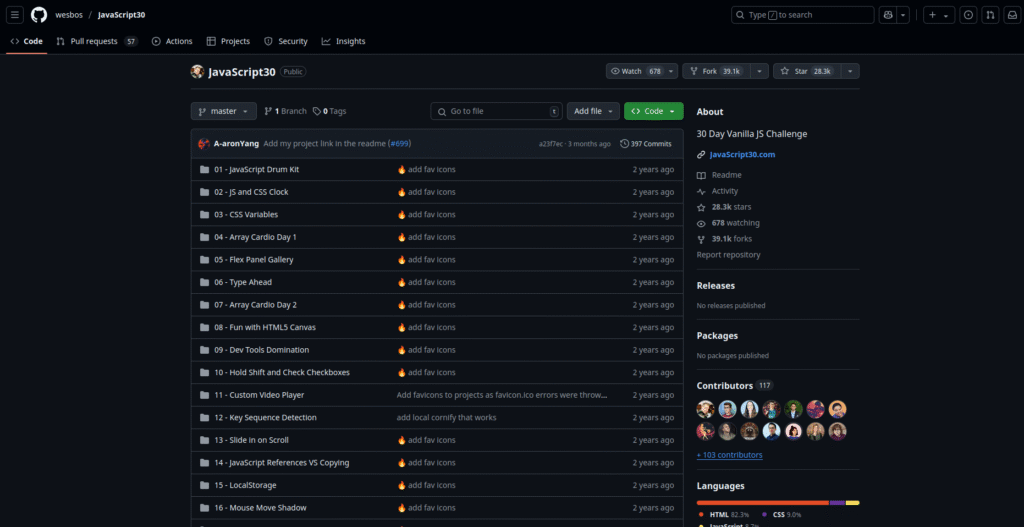The height and width of the screenshot is (527, 1024).
Task: Click commit hash a23f7ec
Action: (x=552, y=144)
